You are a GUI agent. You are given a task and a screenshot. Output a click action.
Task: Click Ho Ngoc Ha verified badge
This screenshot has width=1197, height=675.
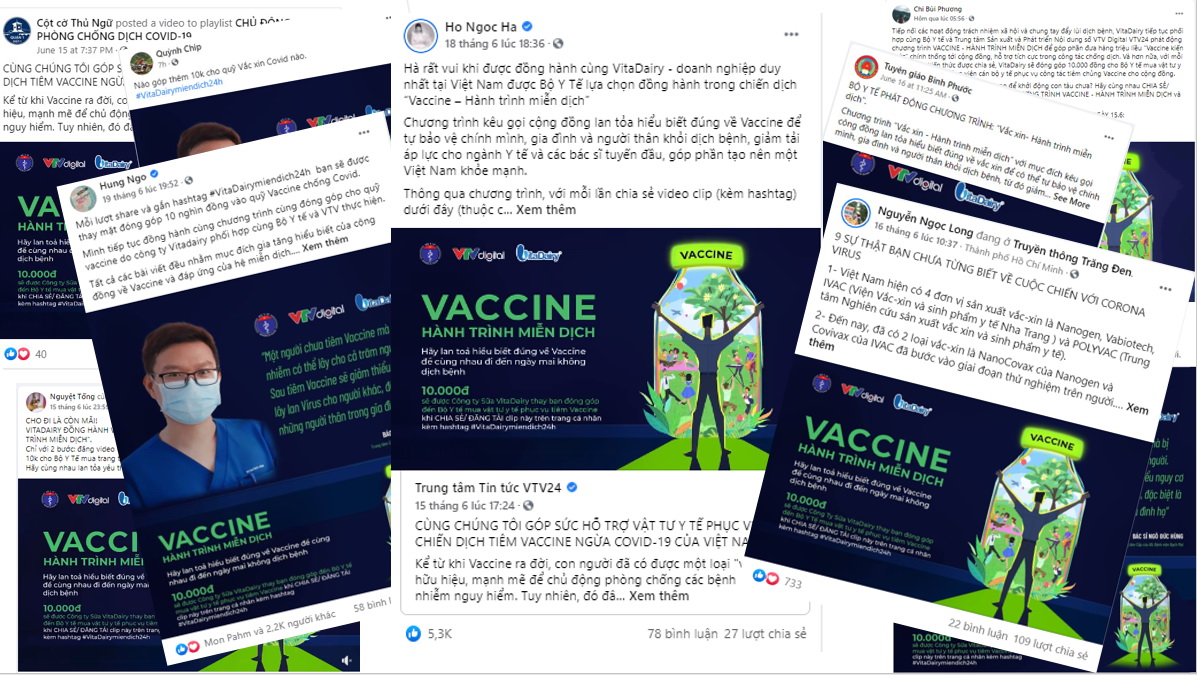[x=527, y=27]
